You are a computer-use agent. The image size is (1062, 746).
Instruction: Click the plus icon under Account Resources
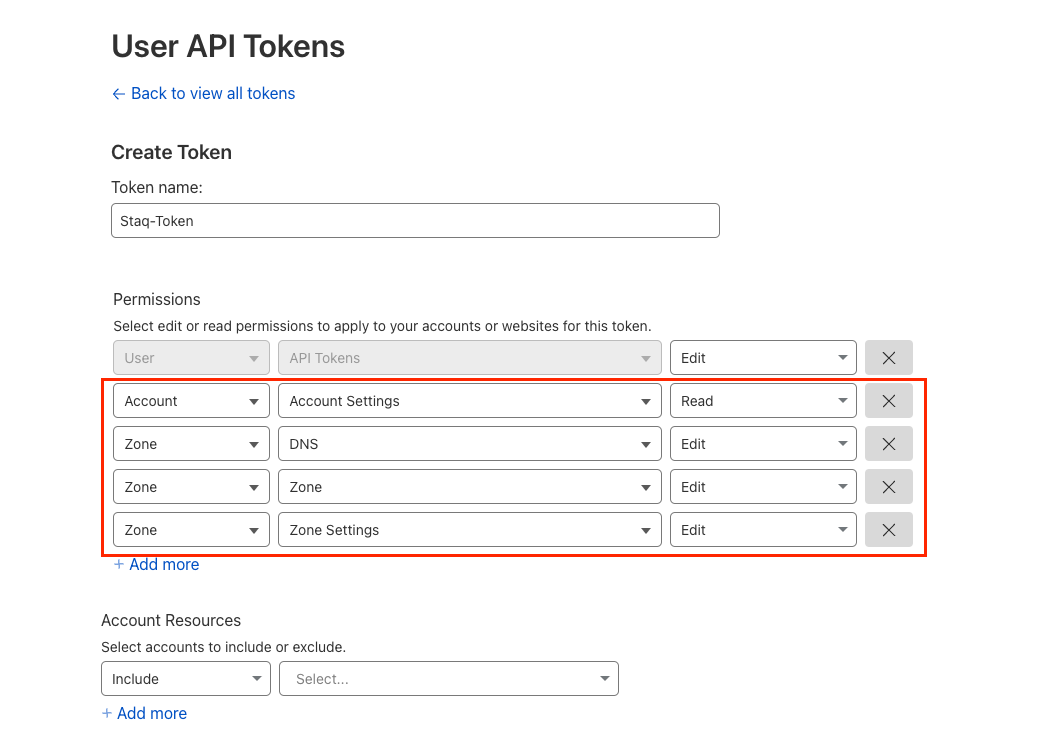(106, 713)
